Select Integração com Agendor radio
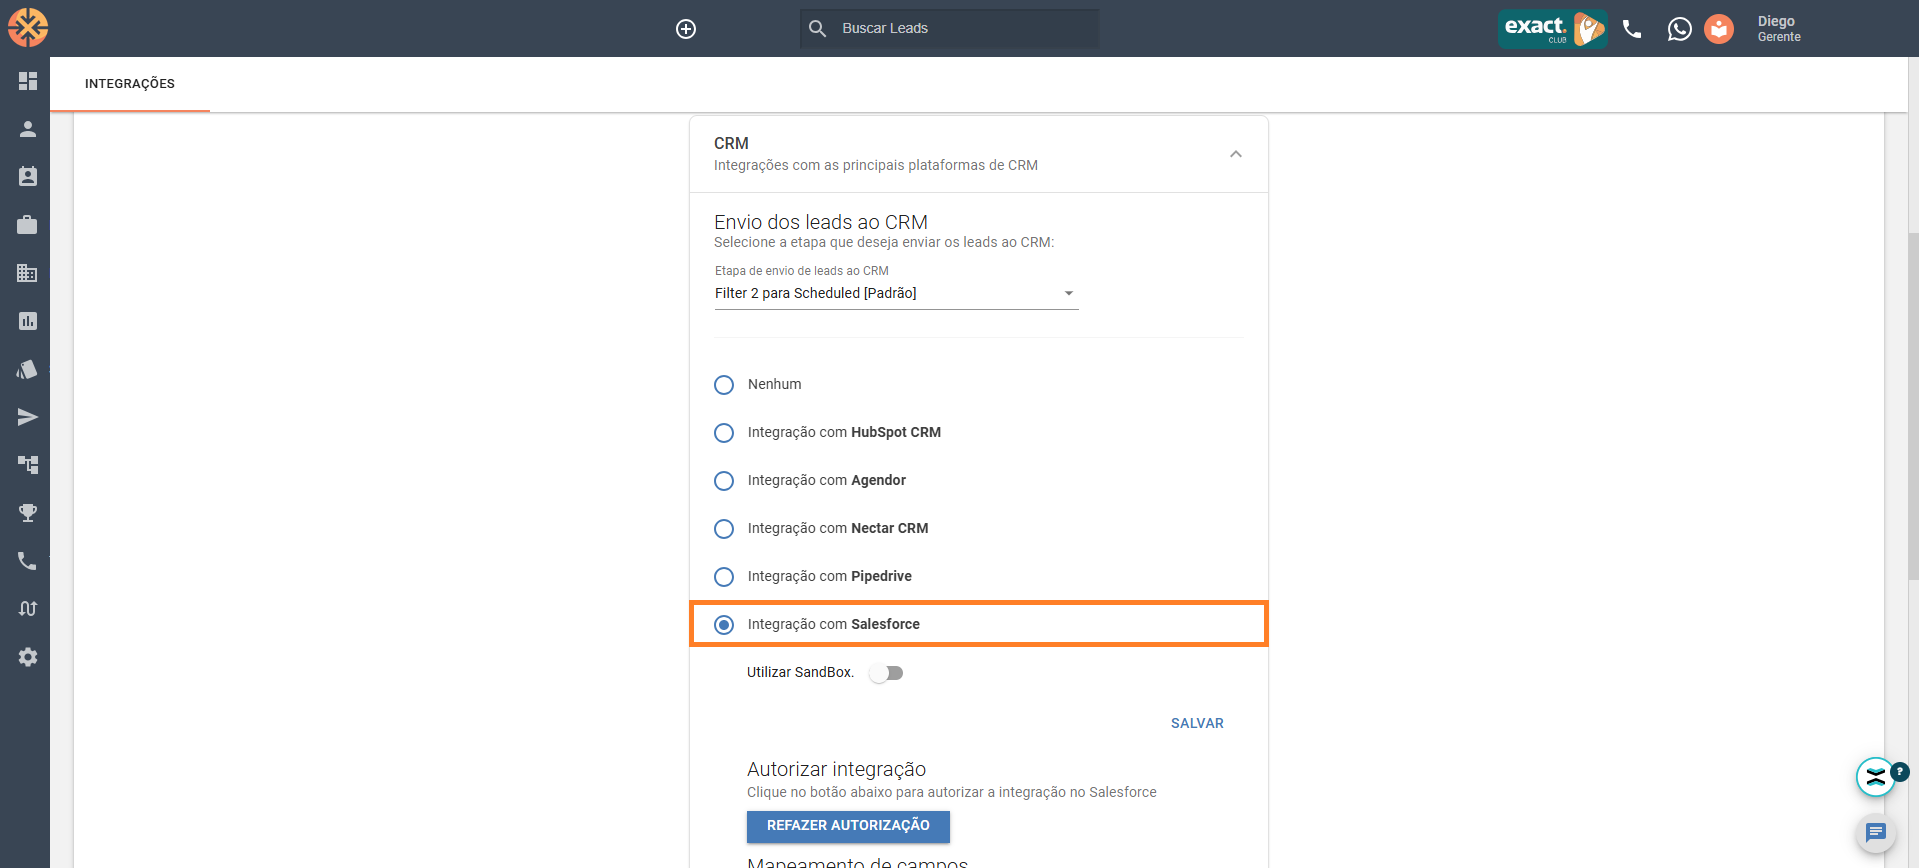Screen dimensions: 1919x868 (x=724, y=481)
